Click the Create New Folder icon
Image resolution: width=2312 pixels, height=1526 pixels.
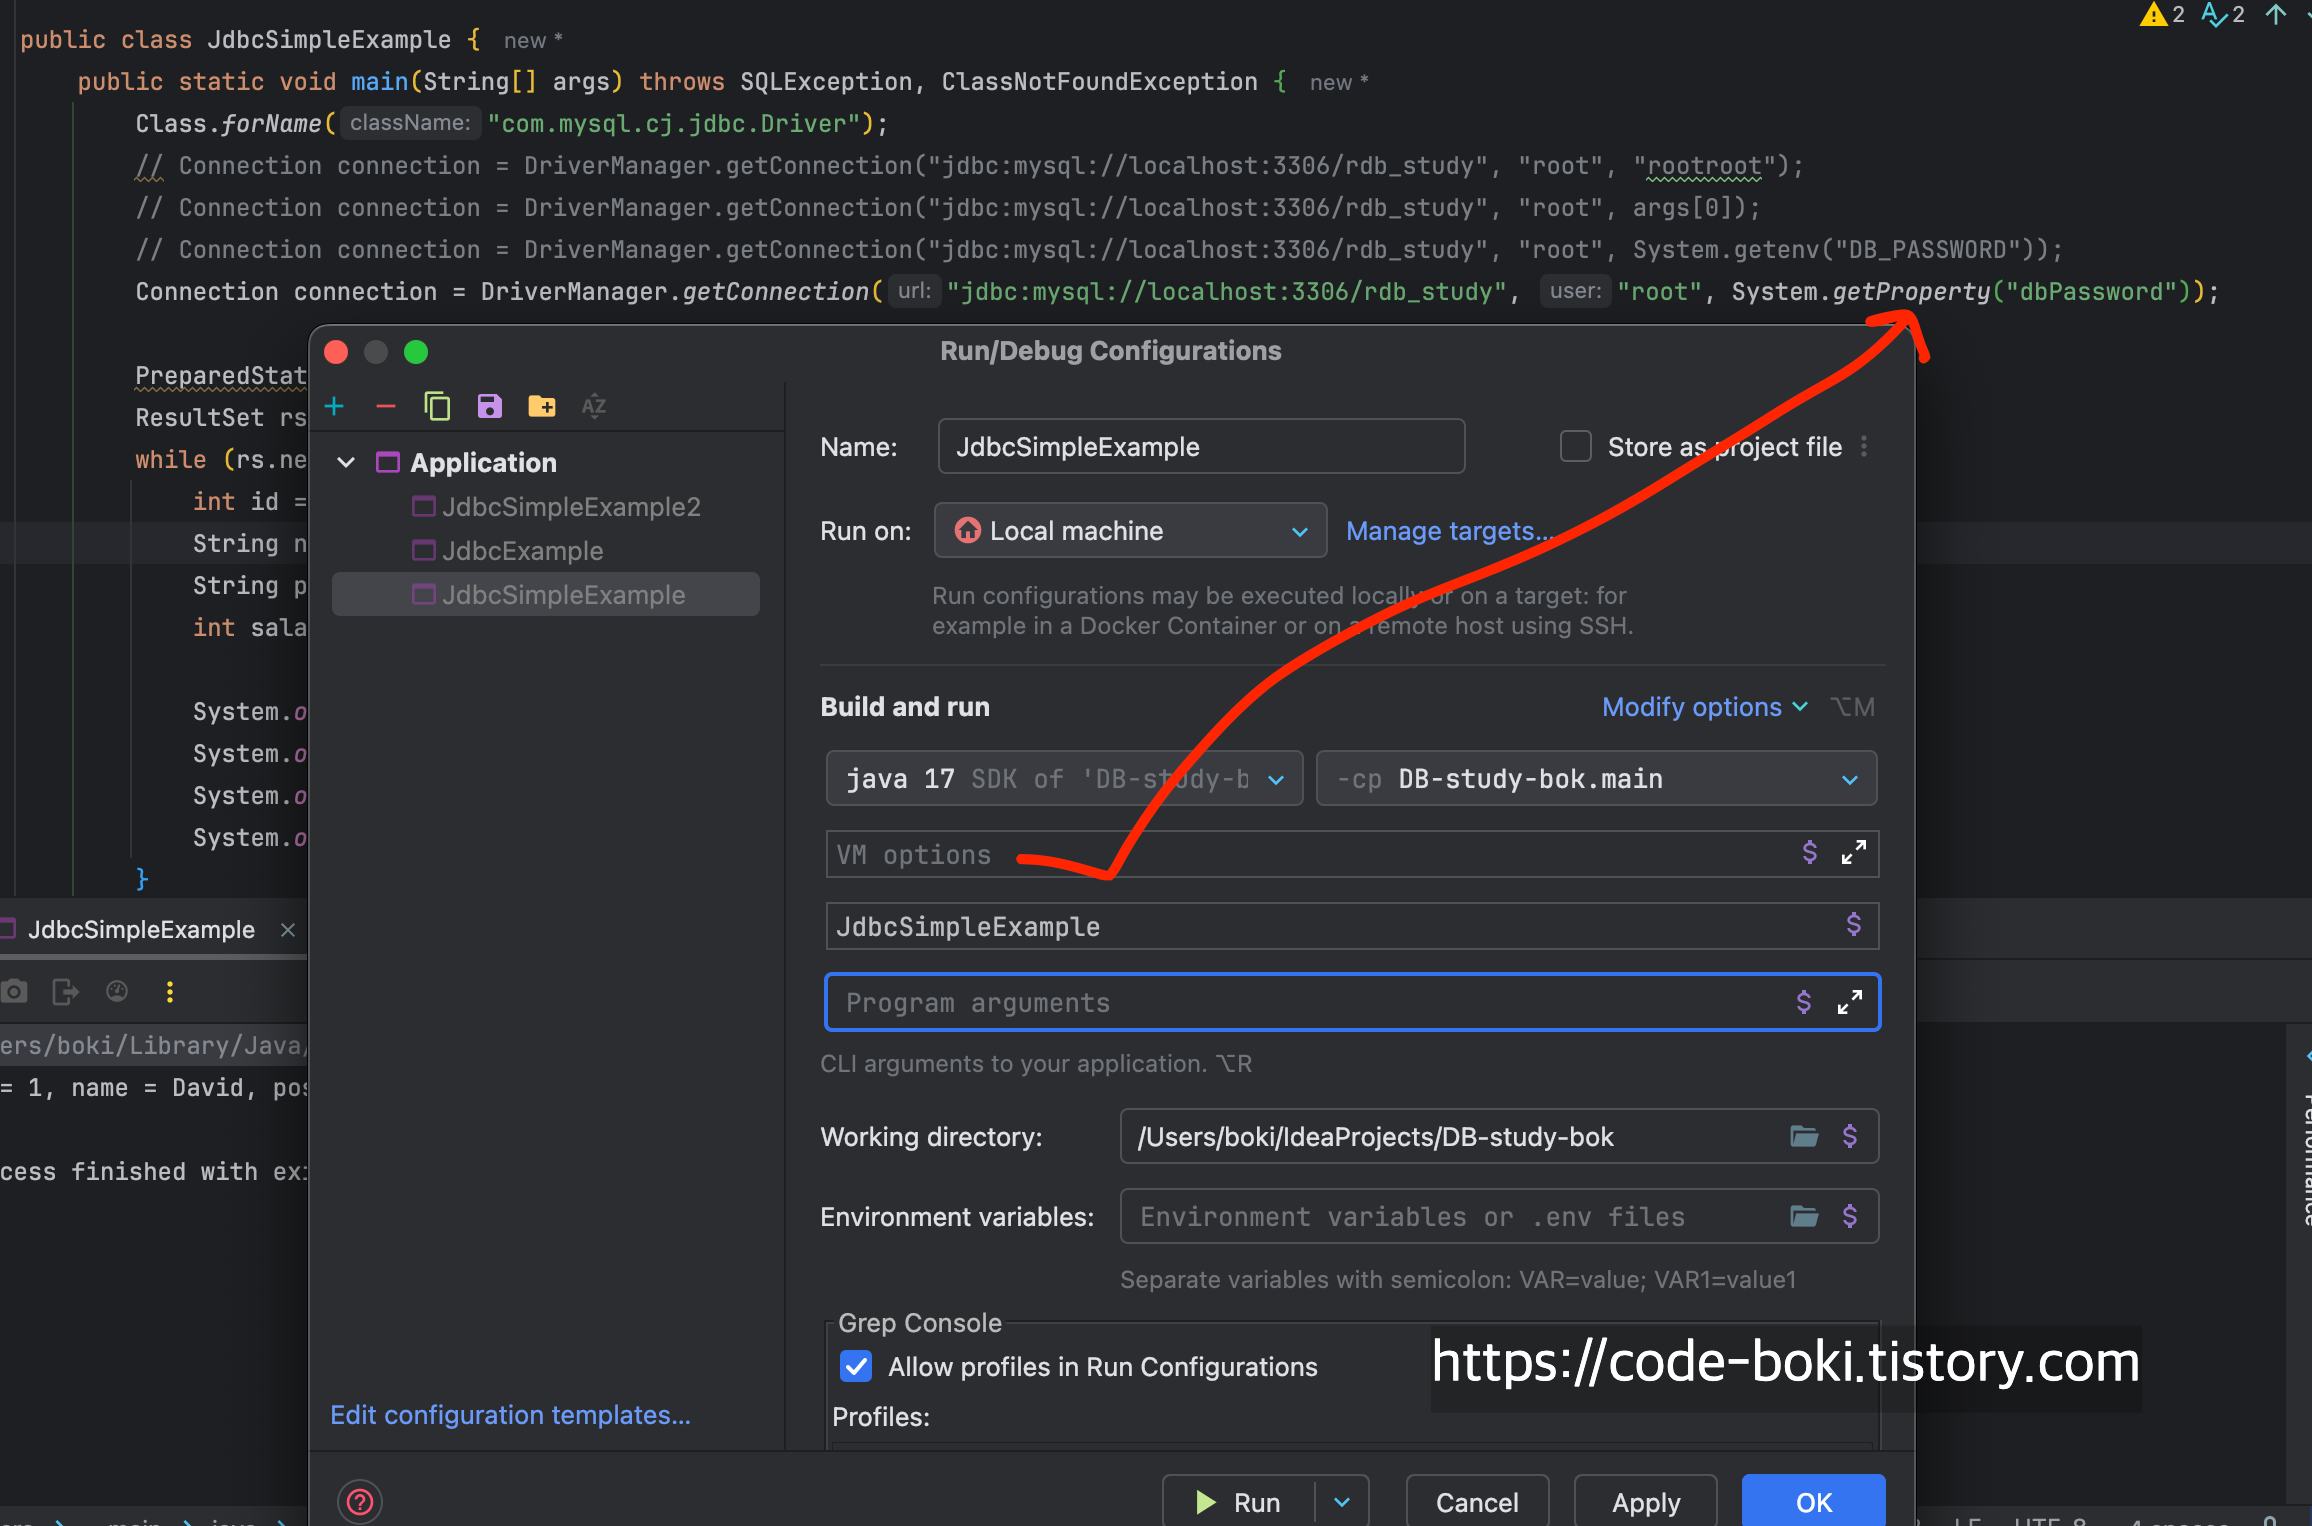(x=541, y=406)
